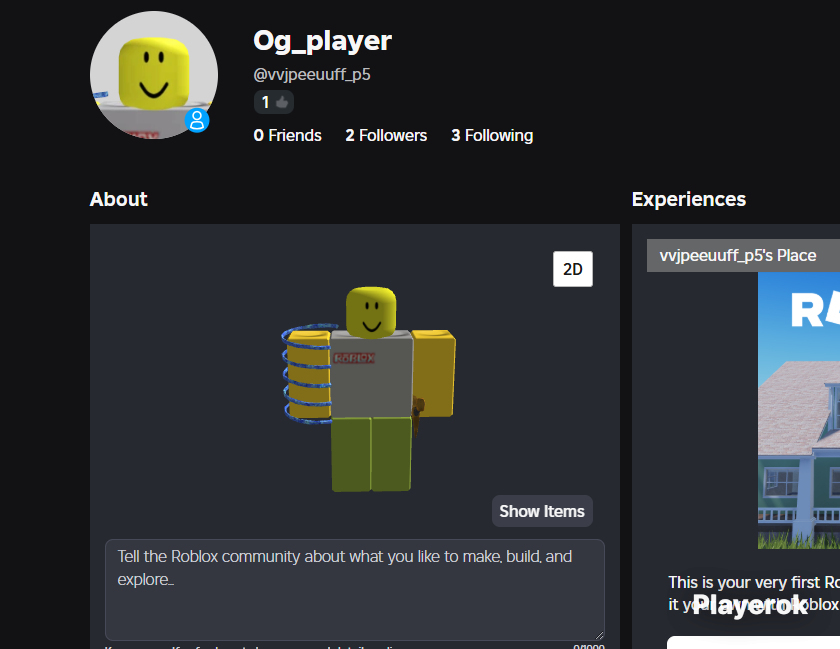The width and height of the screenshot is (840, 649).
Task: Select the Og_player display name
Action: (x=322, y=41)
